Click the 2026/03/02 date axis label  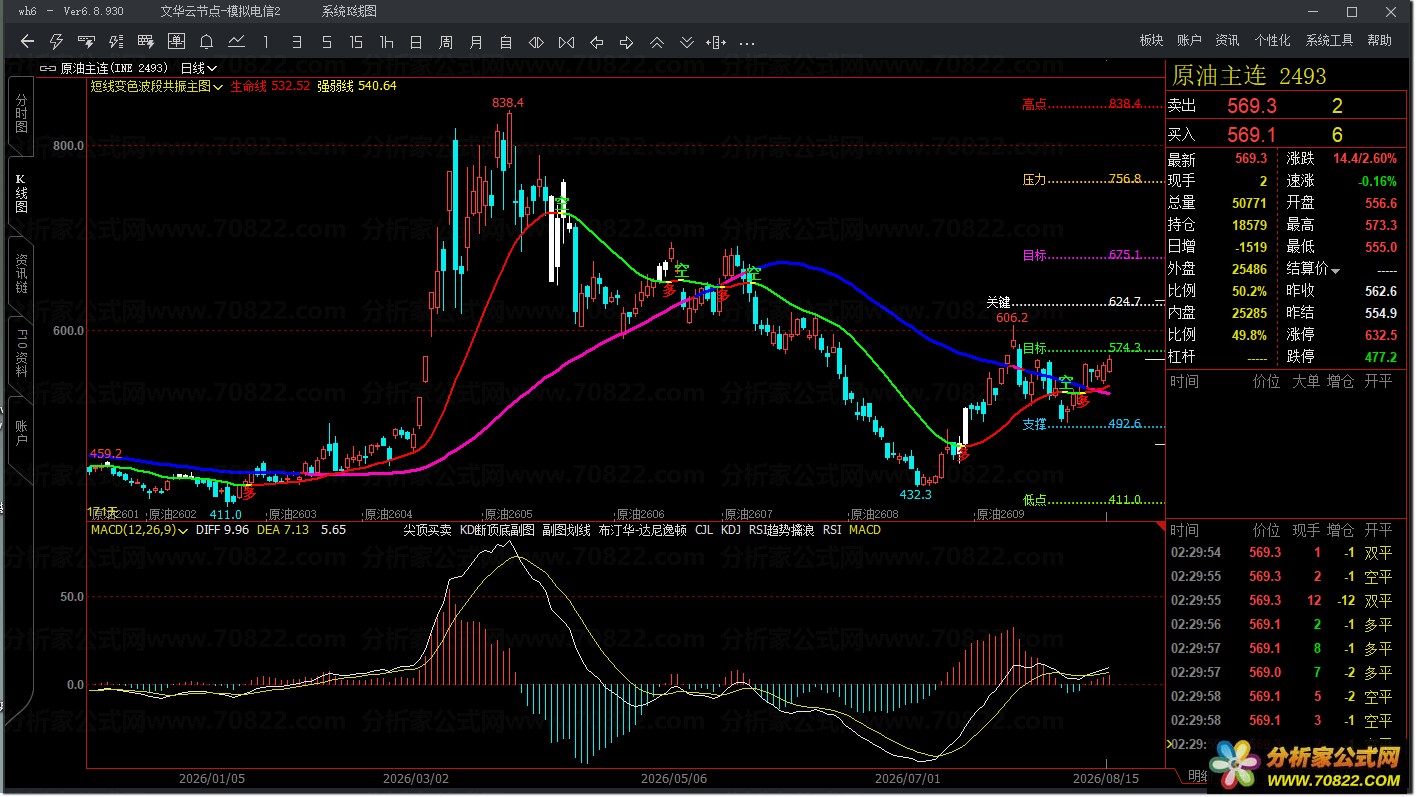416,778
